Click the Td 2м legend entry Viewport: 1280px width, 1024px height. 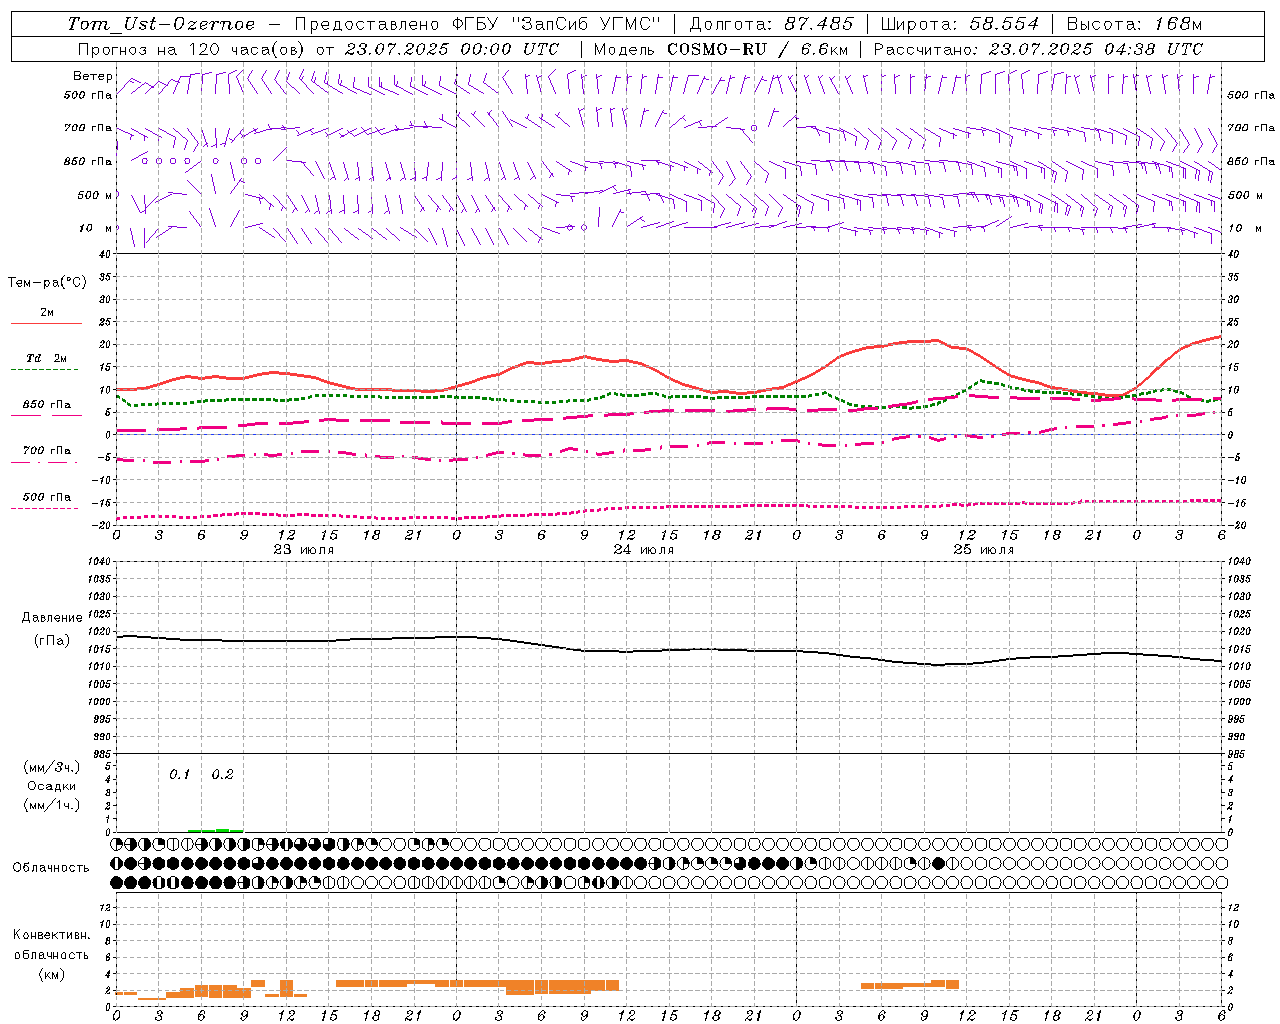point(46,358)
